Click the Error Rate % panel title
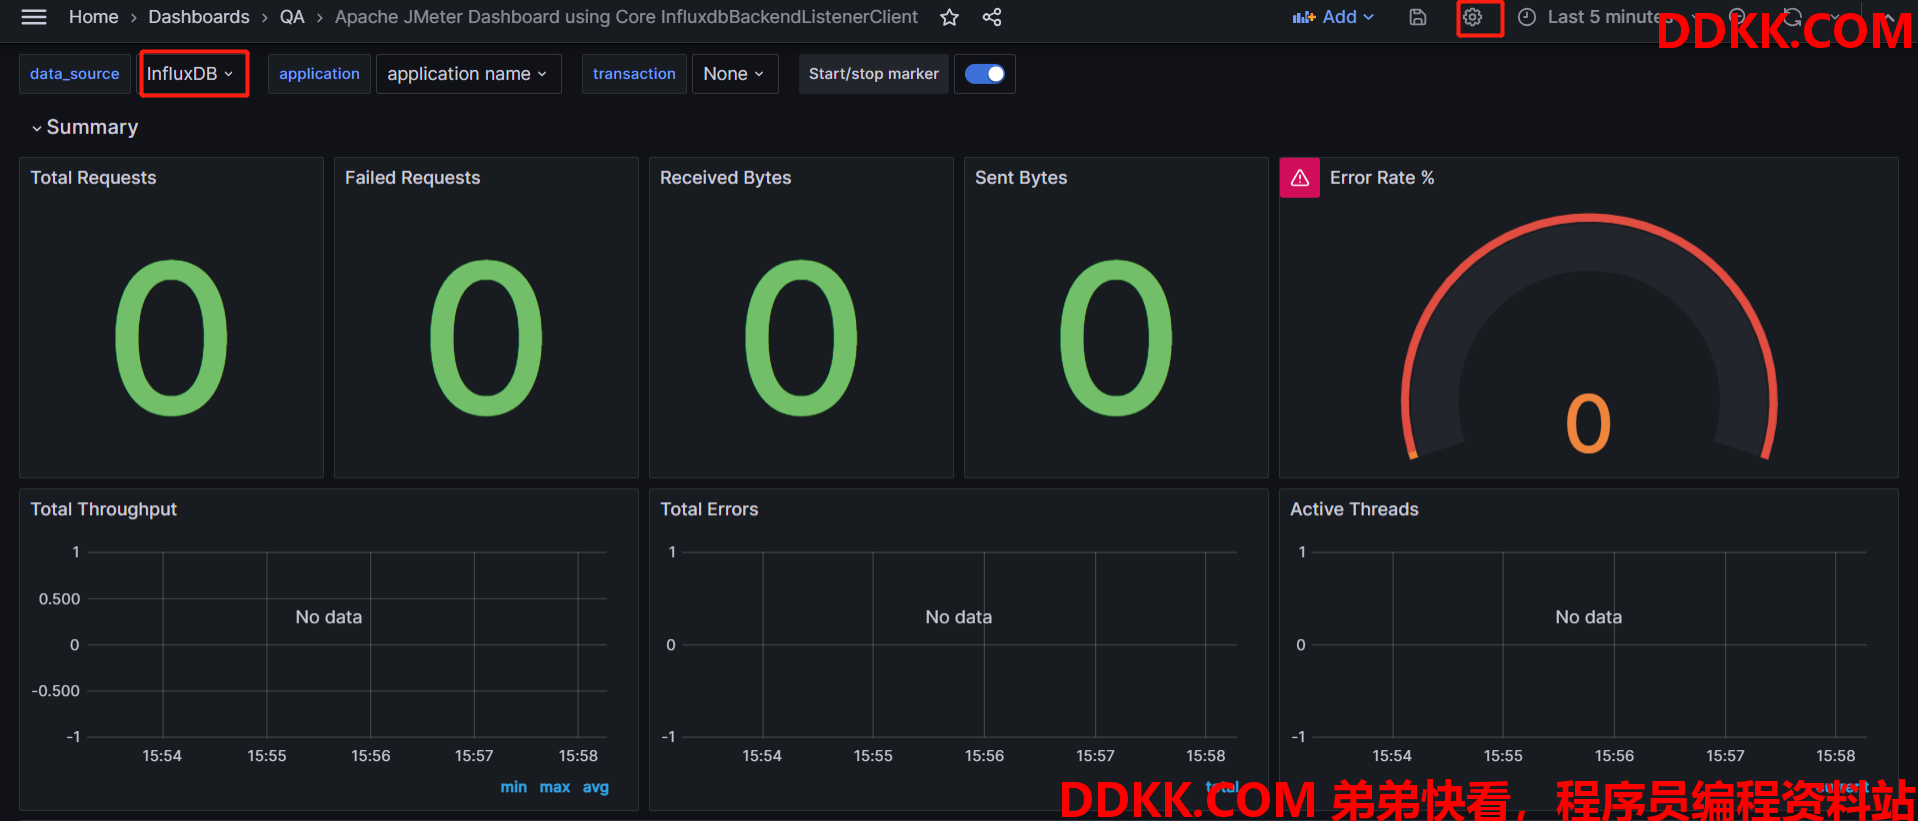This screenshot has height=821, width=1918. pyautogui.click(x=1382, y=178)
